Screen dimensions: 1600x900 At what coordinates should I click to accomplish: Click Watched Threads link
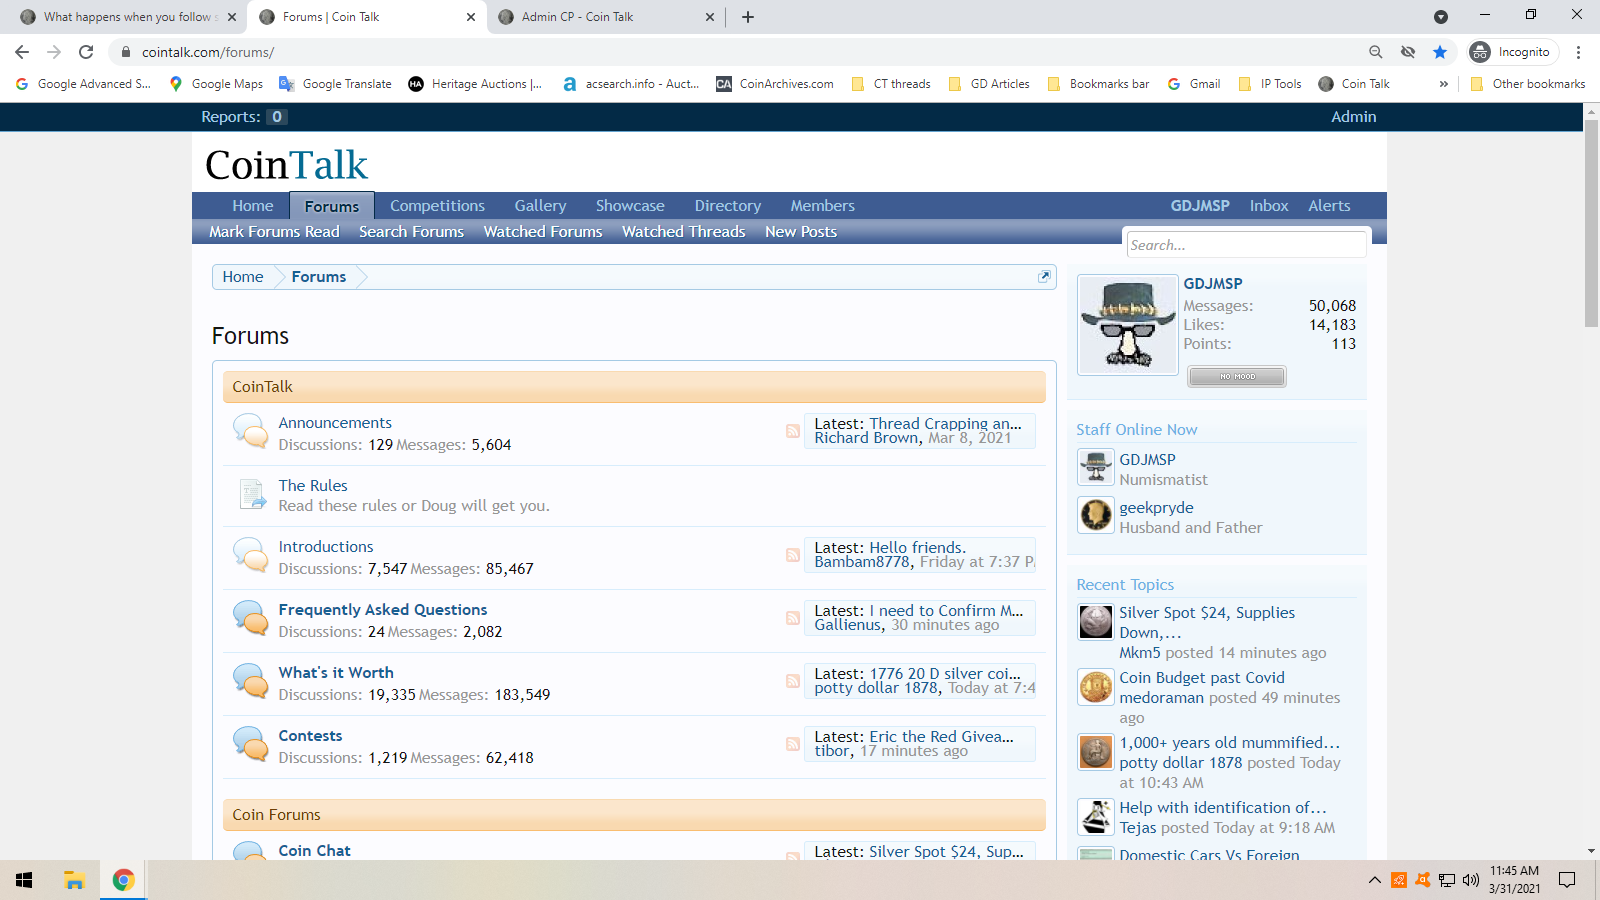pos(683,231)
